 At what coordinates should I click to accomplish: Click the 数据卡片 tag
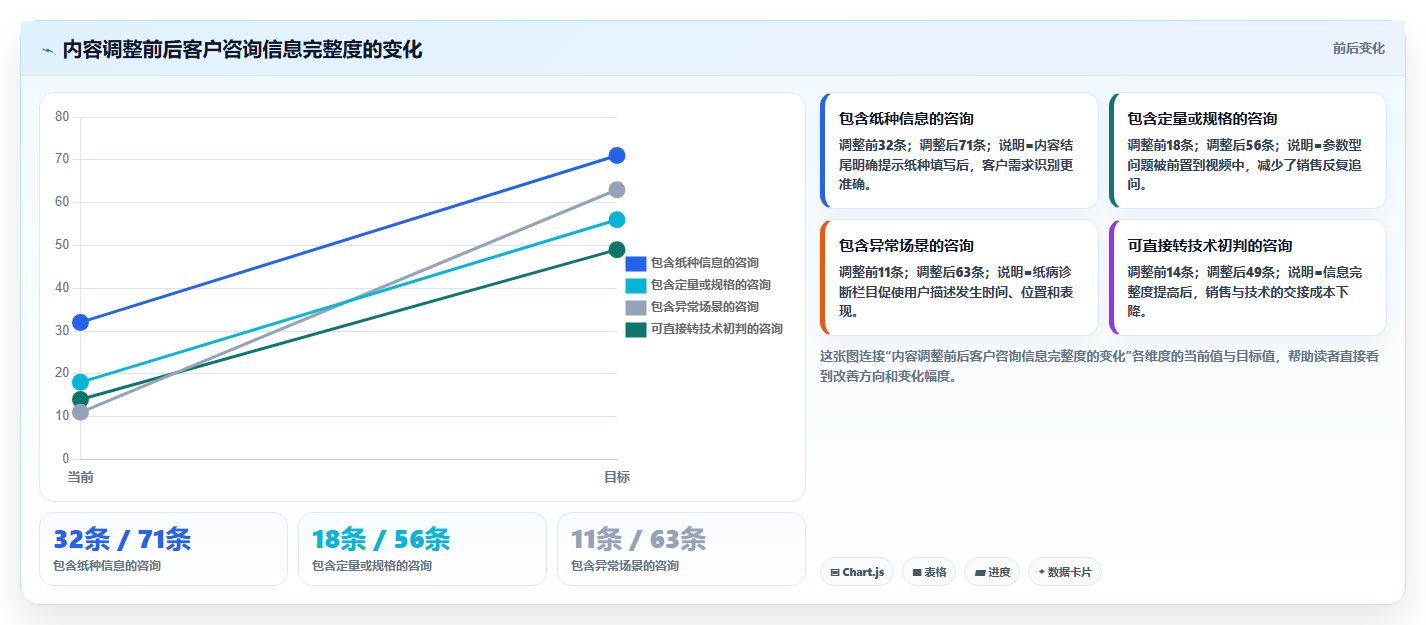(x=1065, y=572)
